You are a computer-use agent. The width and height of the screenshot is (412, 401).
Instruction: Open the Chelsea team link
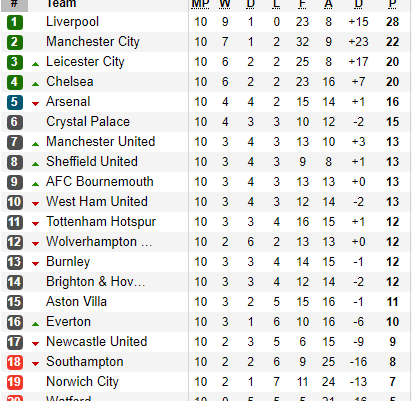70,82
